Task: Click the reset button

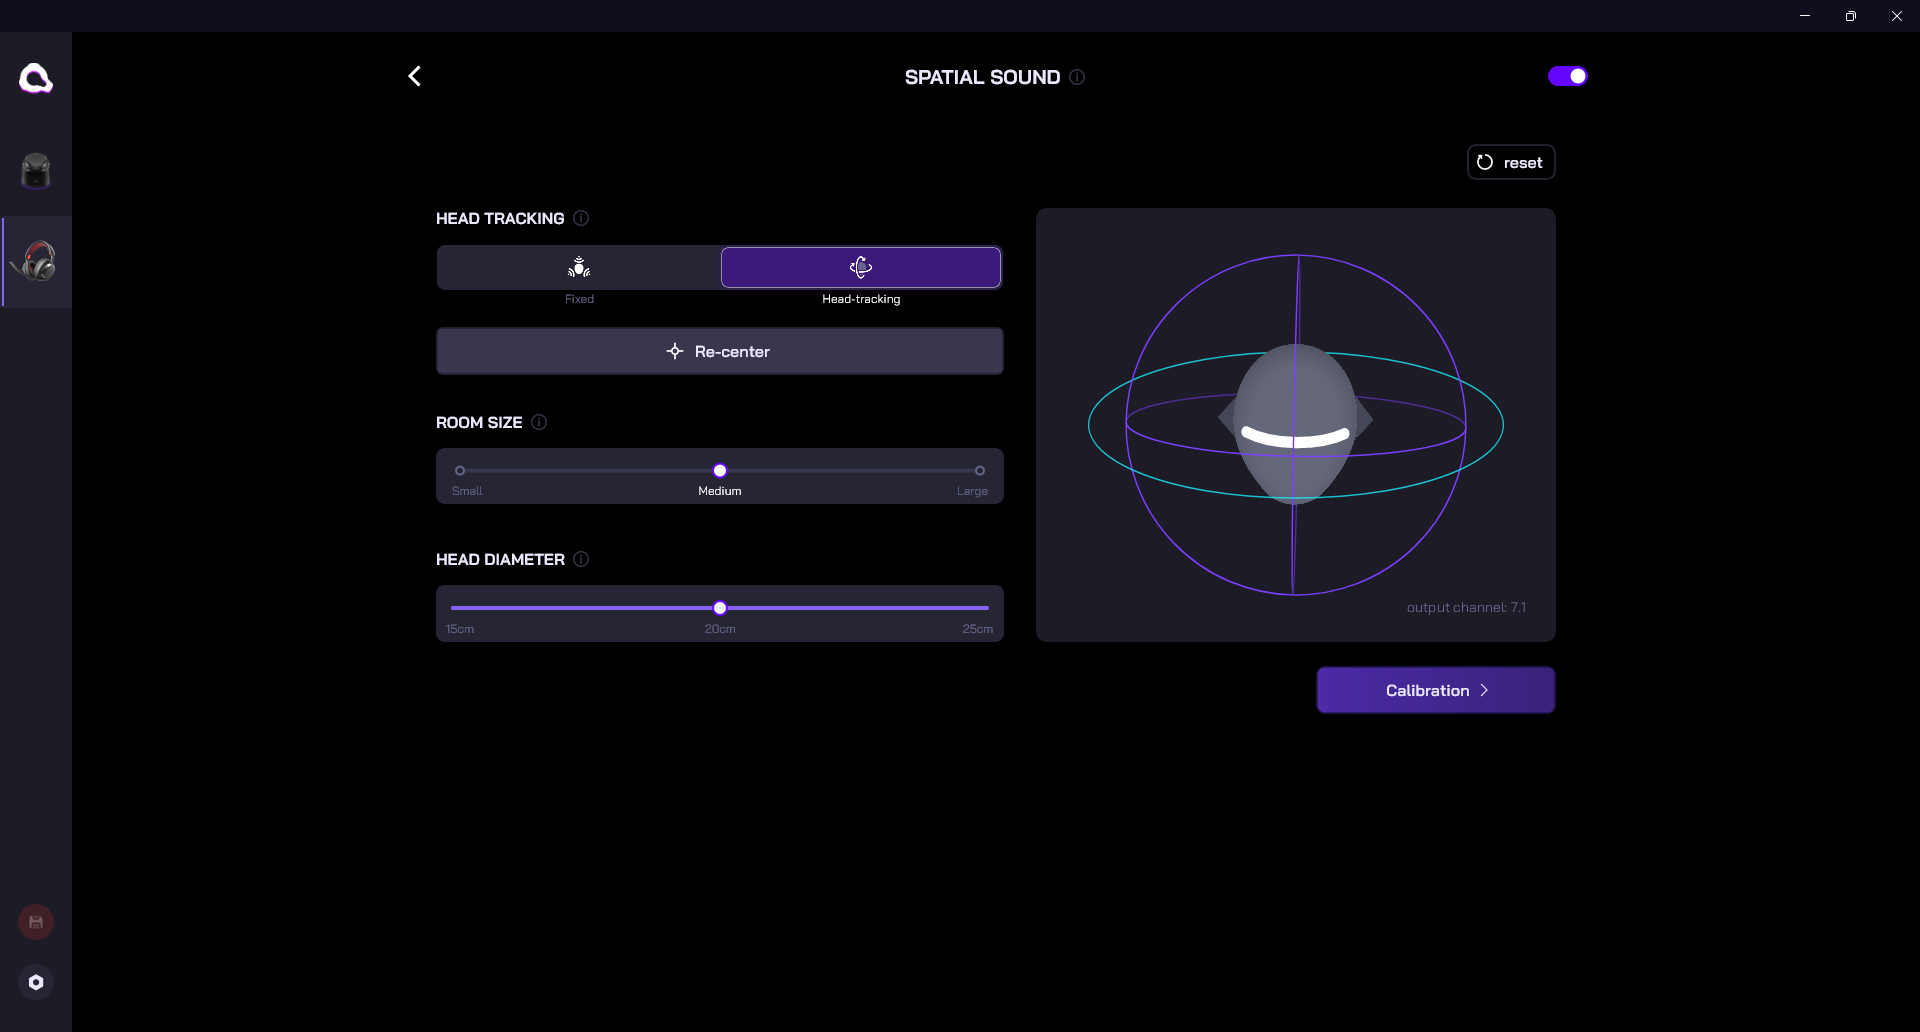Action: coord(1510,162)
